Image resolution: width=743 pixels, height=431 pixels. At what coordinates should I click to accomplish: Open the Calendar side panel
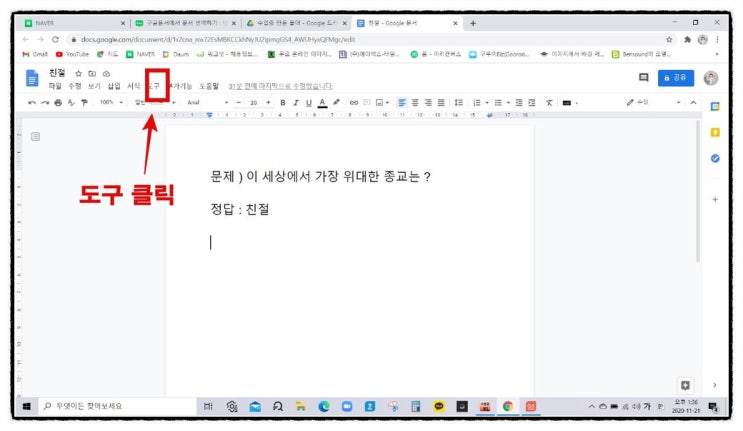[x=715, y=107]
